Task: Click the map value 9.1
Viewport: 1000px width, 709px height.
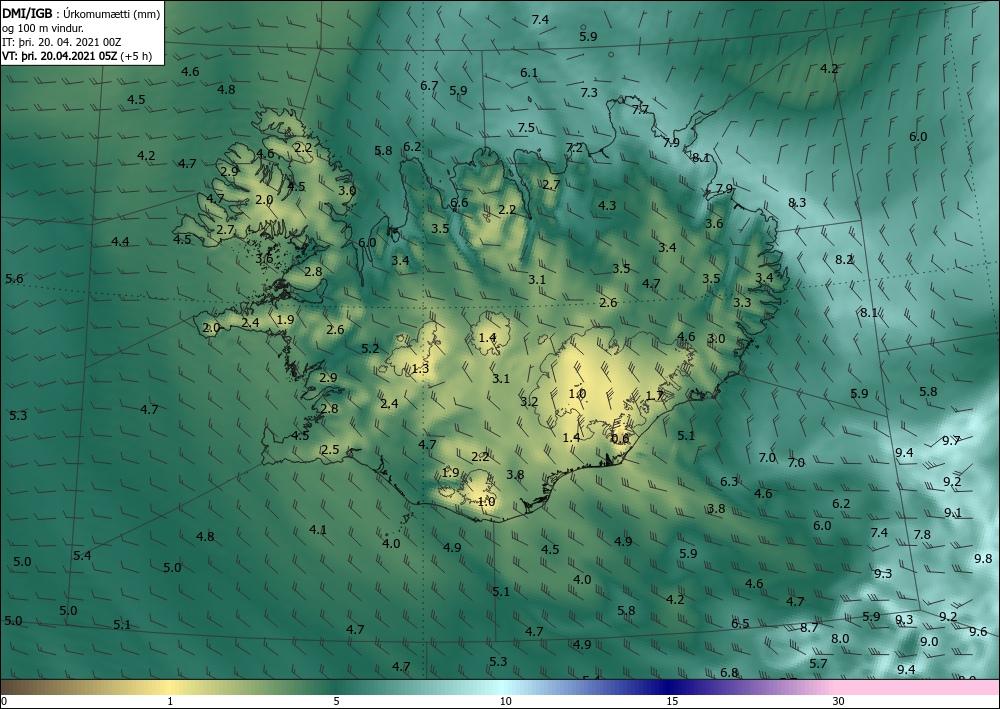Action: pyautogui.click(x=953, y=513)
